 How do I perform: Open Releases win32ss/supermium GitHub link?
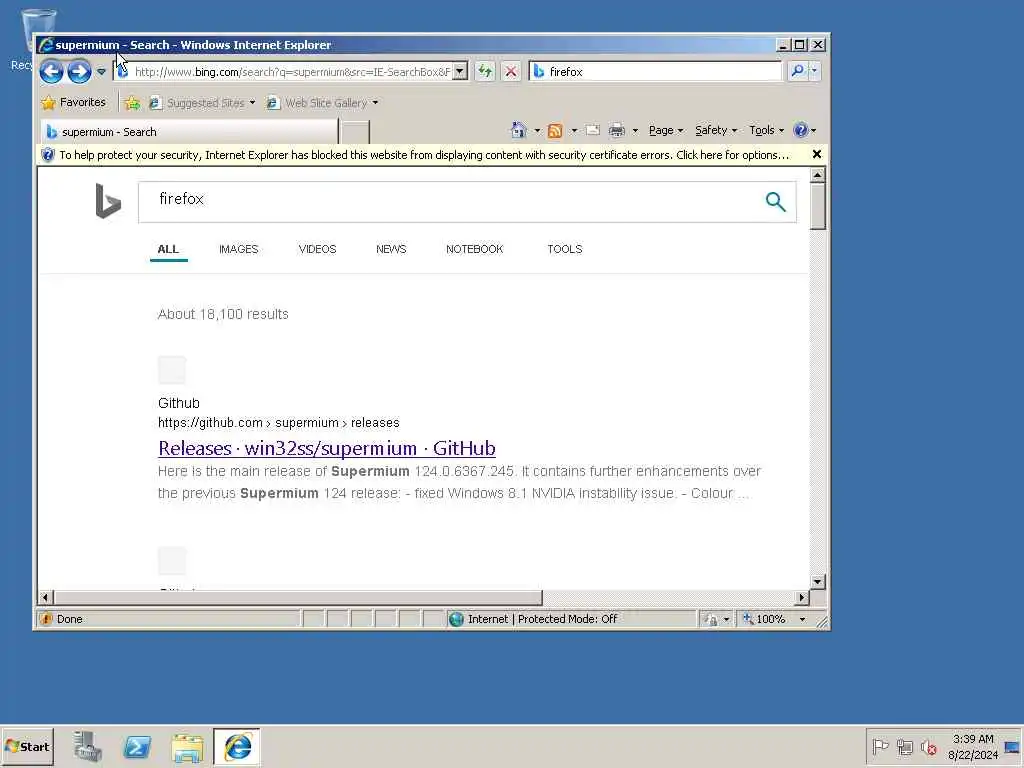tap(327, 449)
